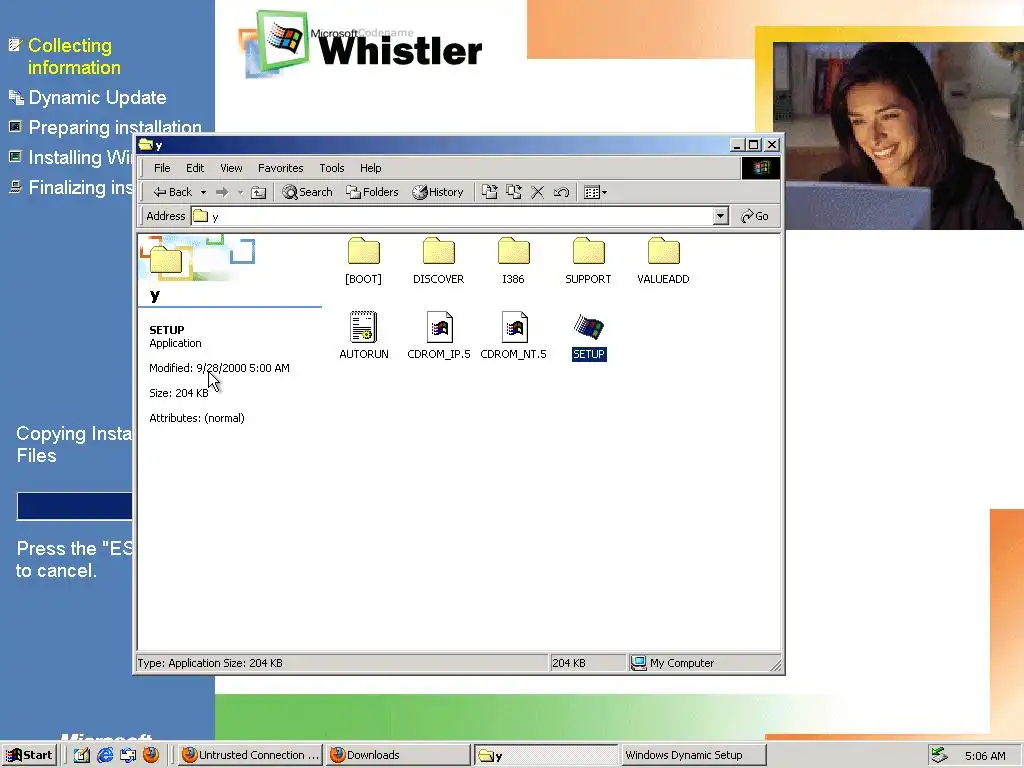
Task: Select the CDROM_NT.5 file
Action: (x=513, y=336)
